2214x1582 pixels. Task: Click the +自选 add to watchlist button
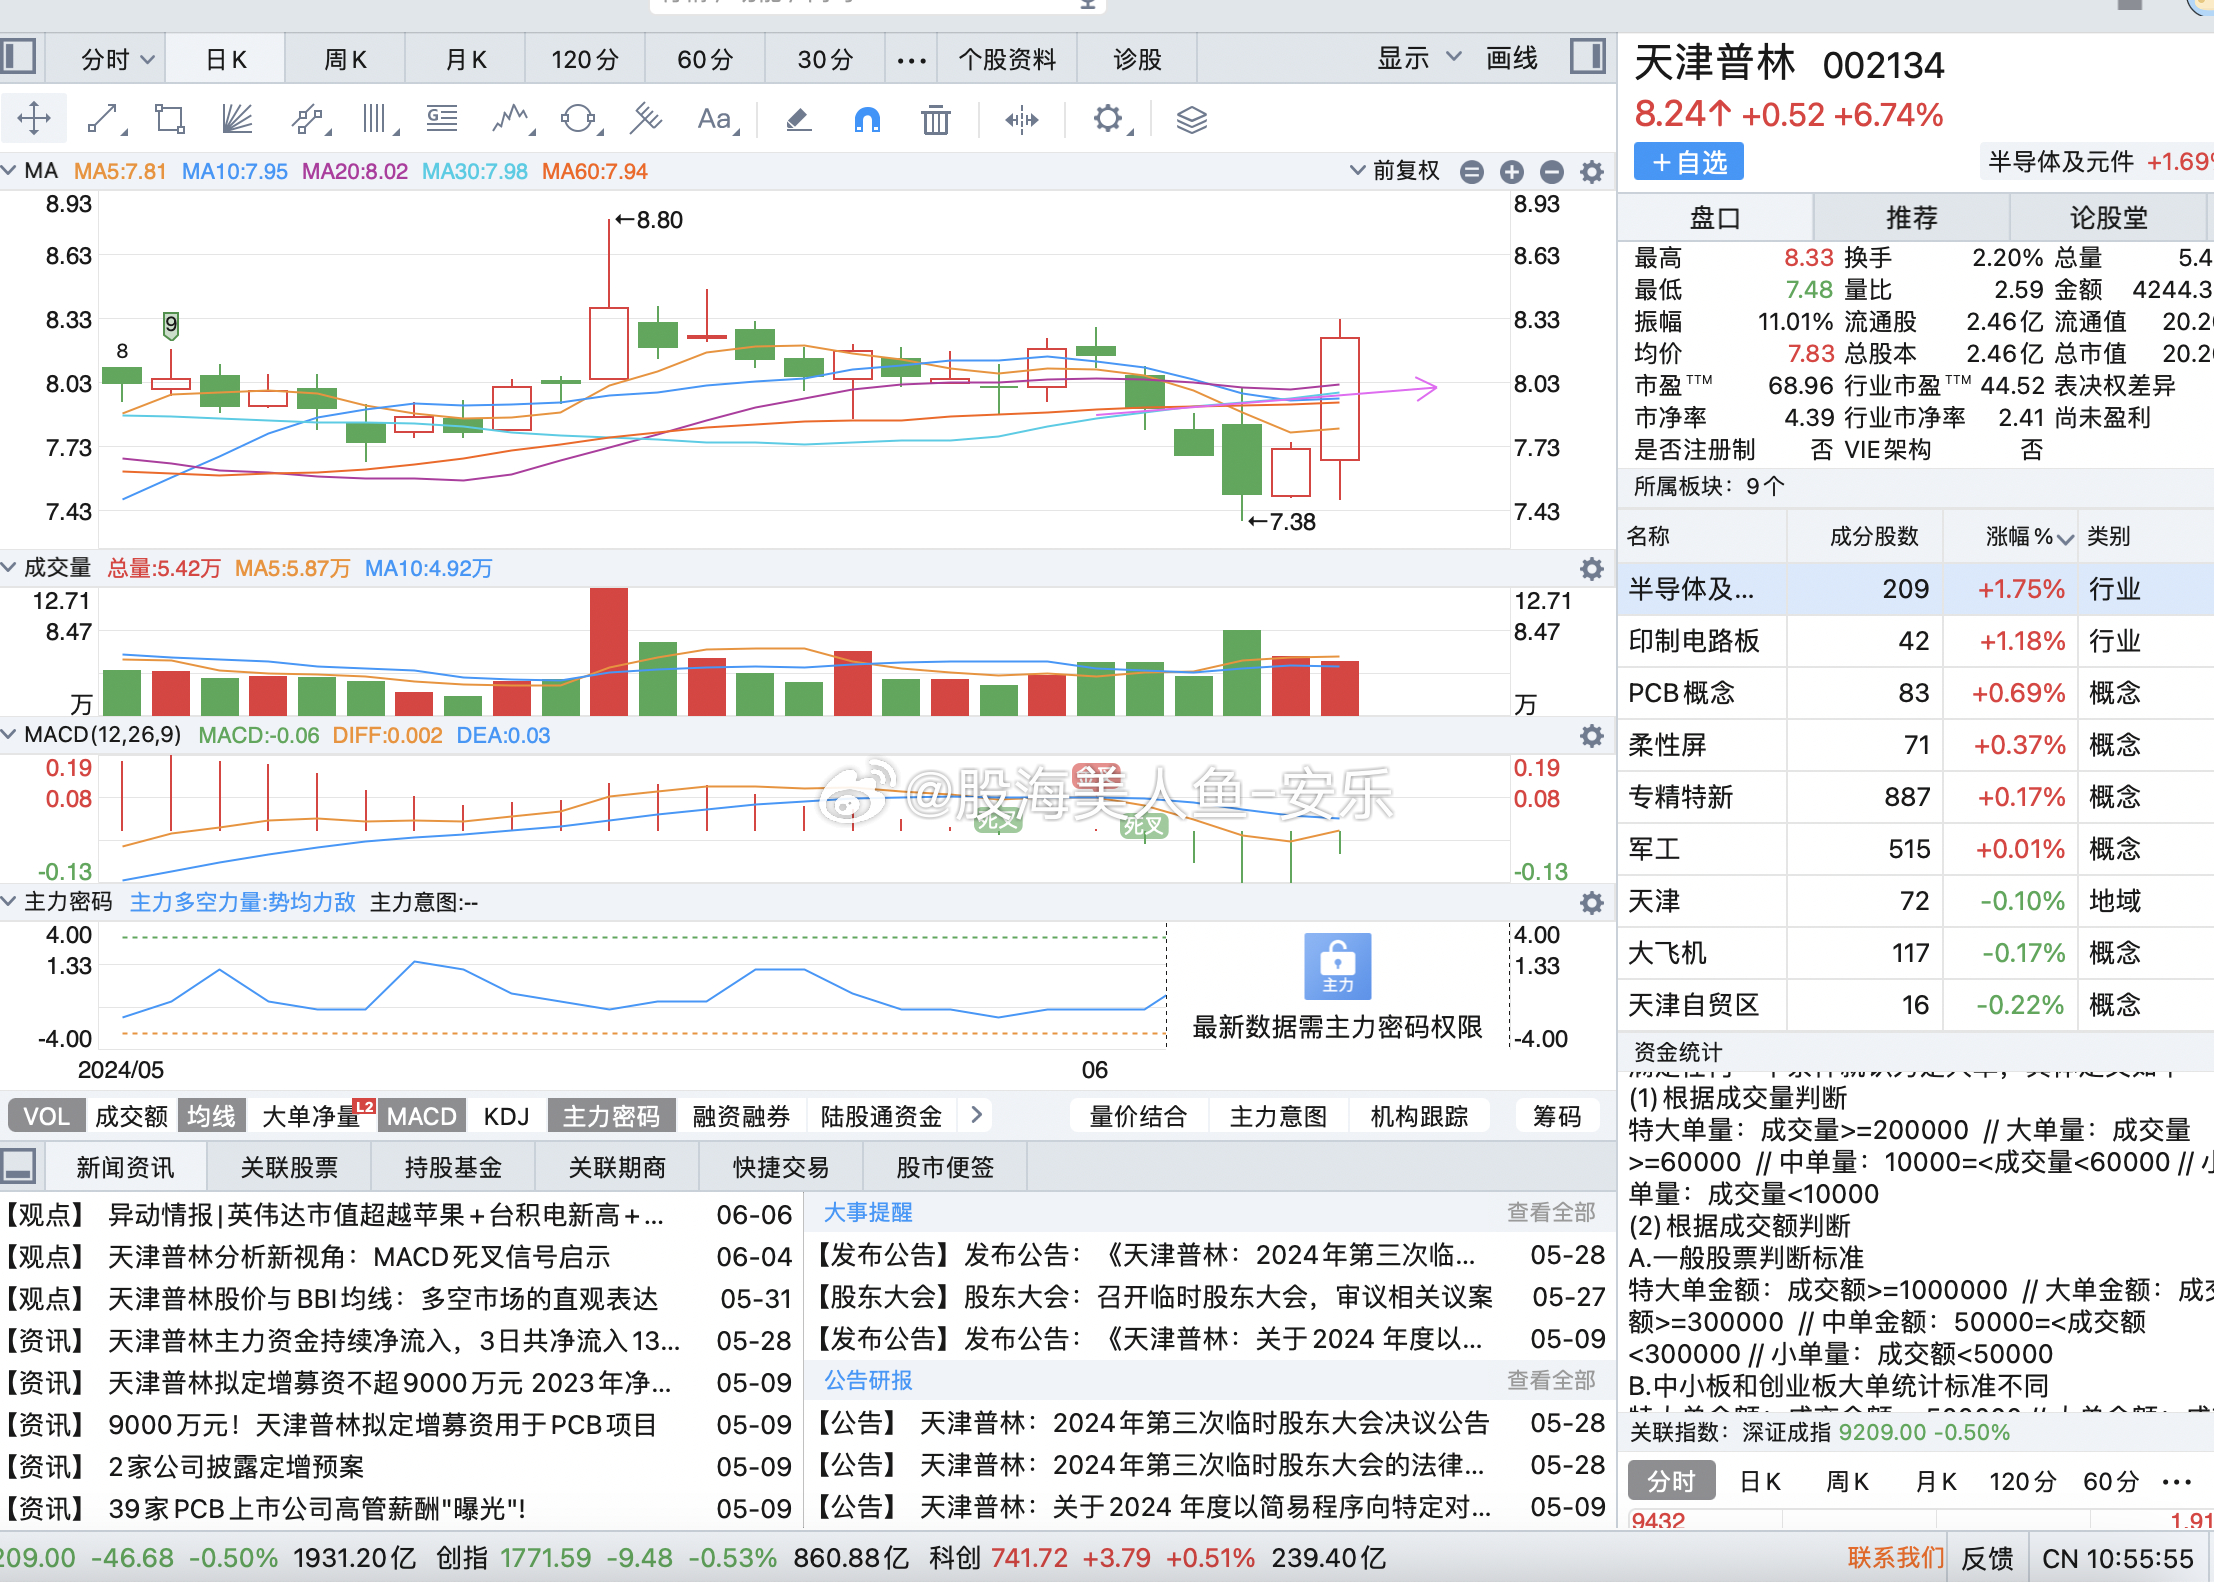pos(1688,161)
